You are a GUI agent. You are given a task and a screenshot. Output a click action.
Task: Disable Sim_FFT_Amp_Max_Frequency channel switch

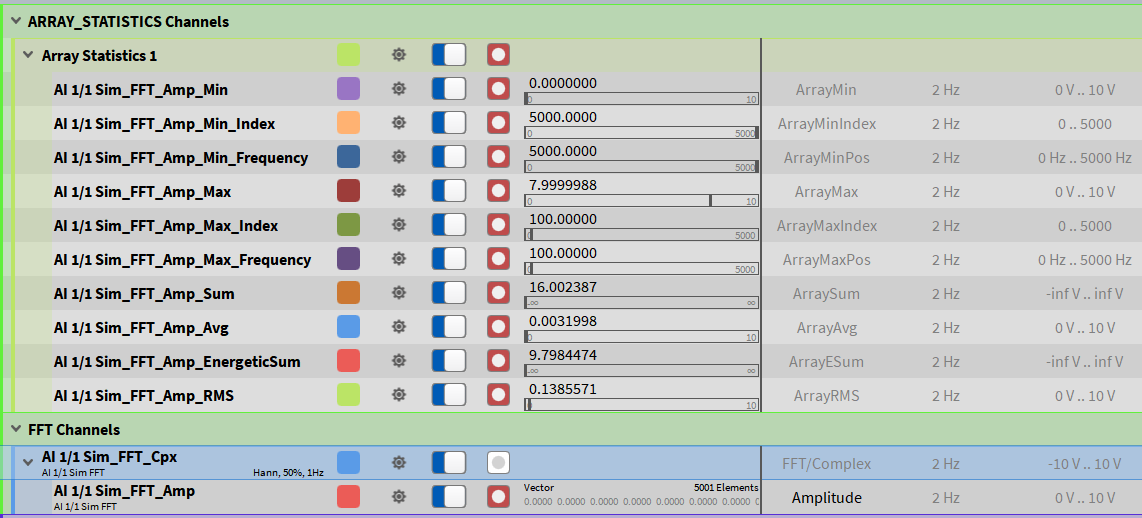click(449, 259)
